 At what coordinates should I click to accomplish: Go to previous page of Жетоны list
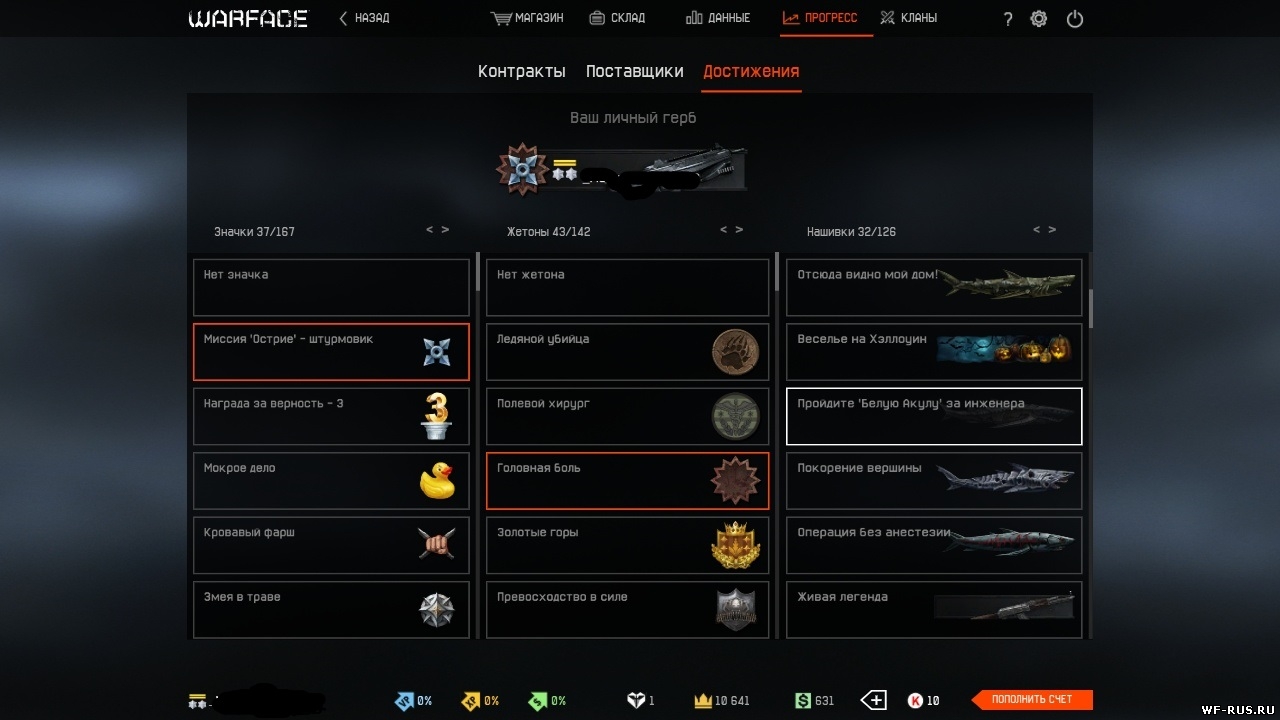pyautogui.click(x=724, y=230)
